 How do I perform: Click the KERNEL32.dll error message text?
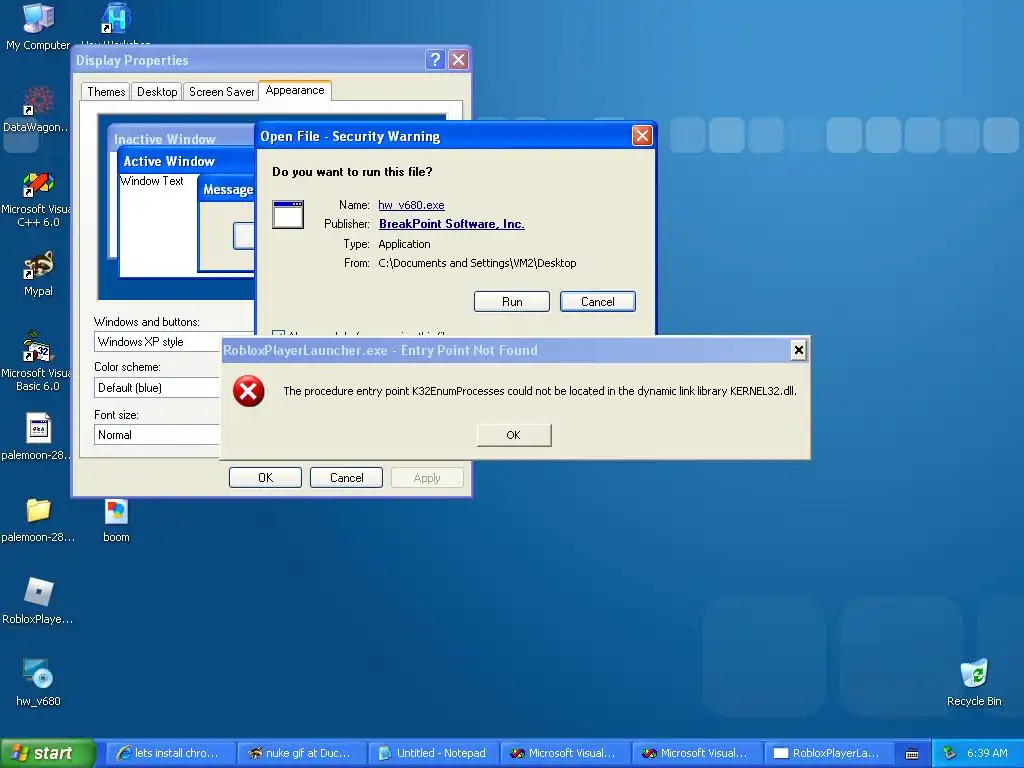[539, 391]
